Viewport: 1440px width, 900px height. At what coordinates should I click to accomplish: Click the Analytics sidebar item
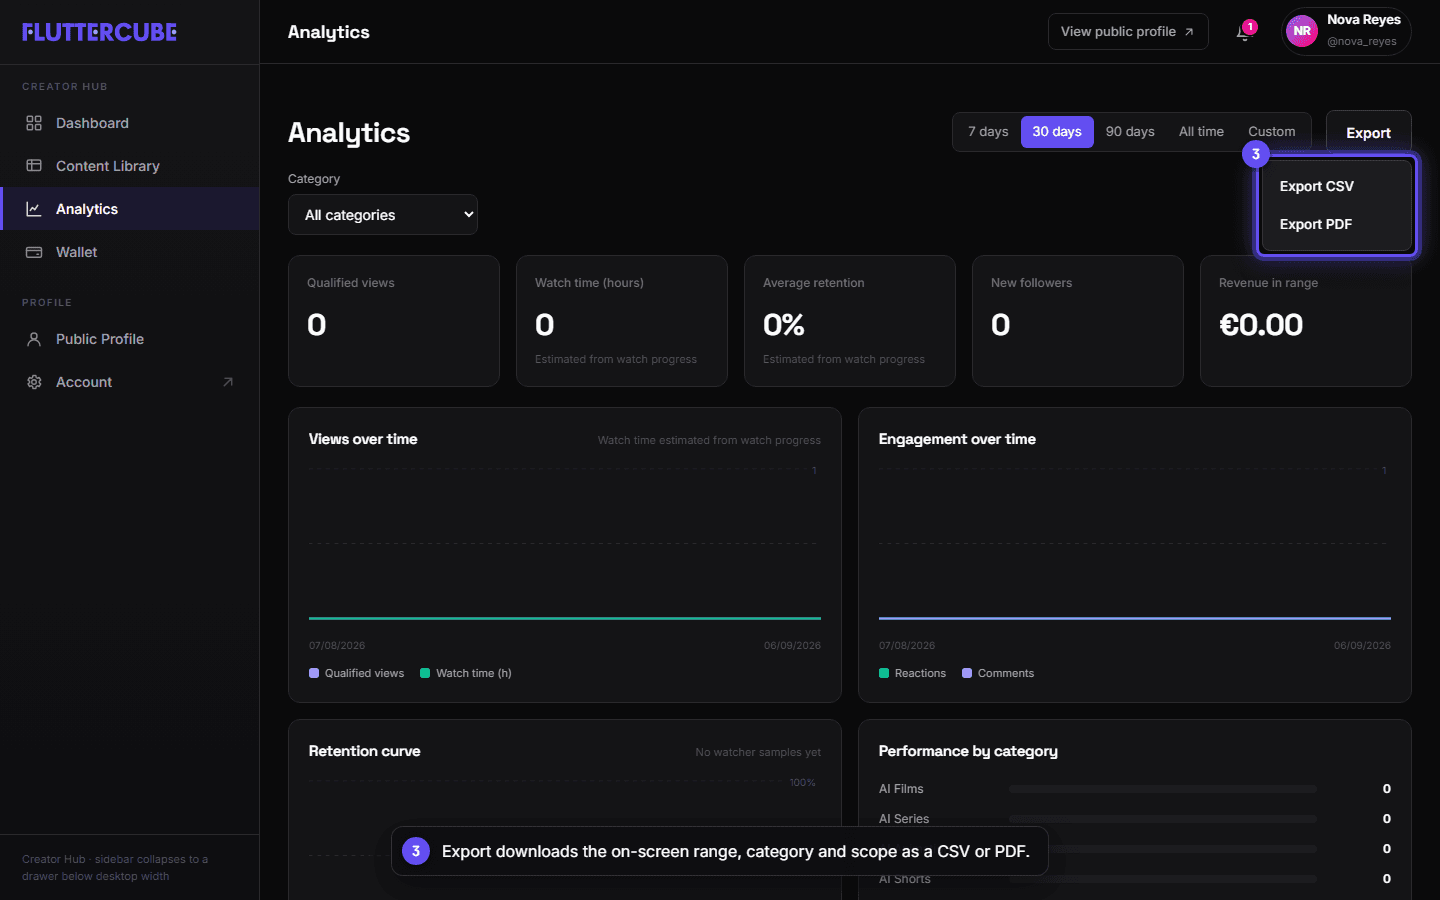(130, 209)
